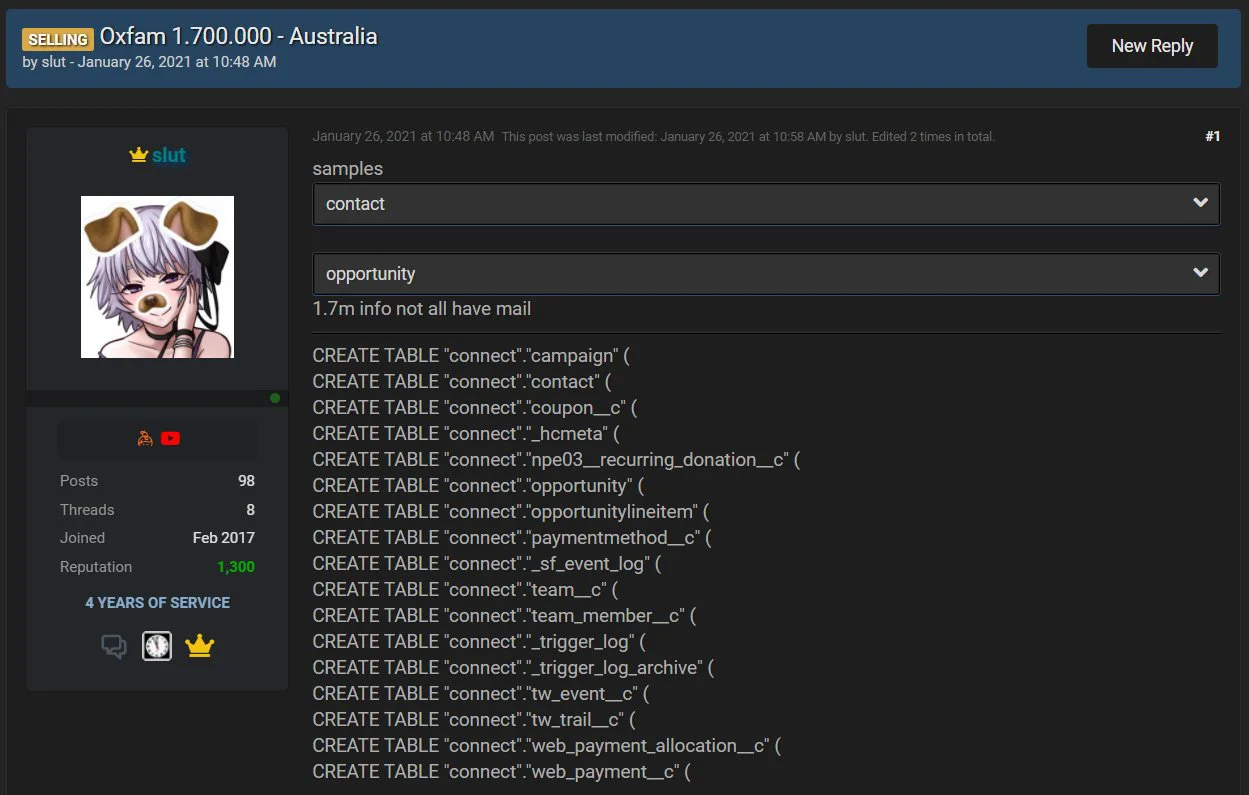
Task: Click author name in thread header byline
Action: (54, 62)
